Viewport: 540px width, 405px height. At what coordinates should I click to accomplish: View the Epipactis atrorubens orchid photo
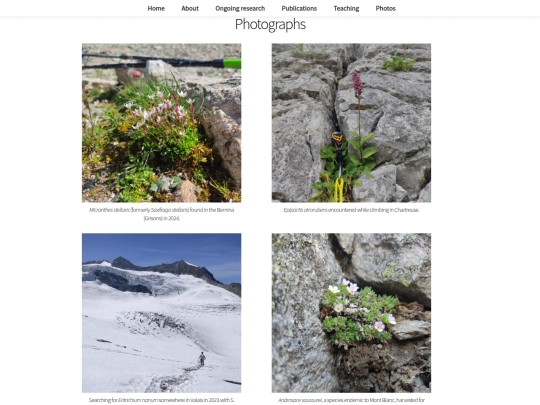[351, 123]
